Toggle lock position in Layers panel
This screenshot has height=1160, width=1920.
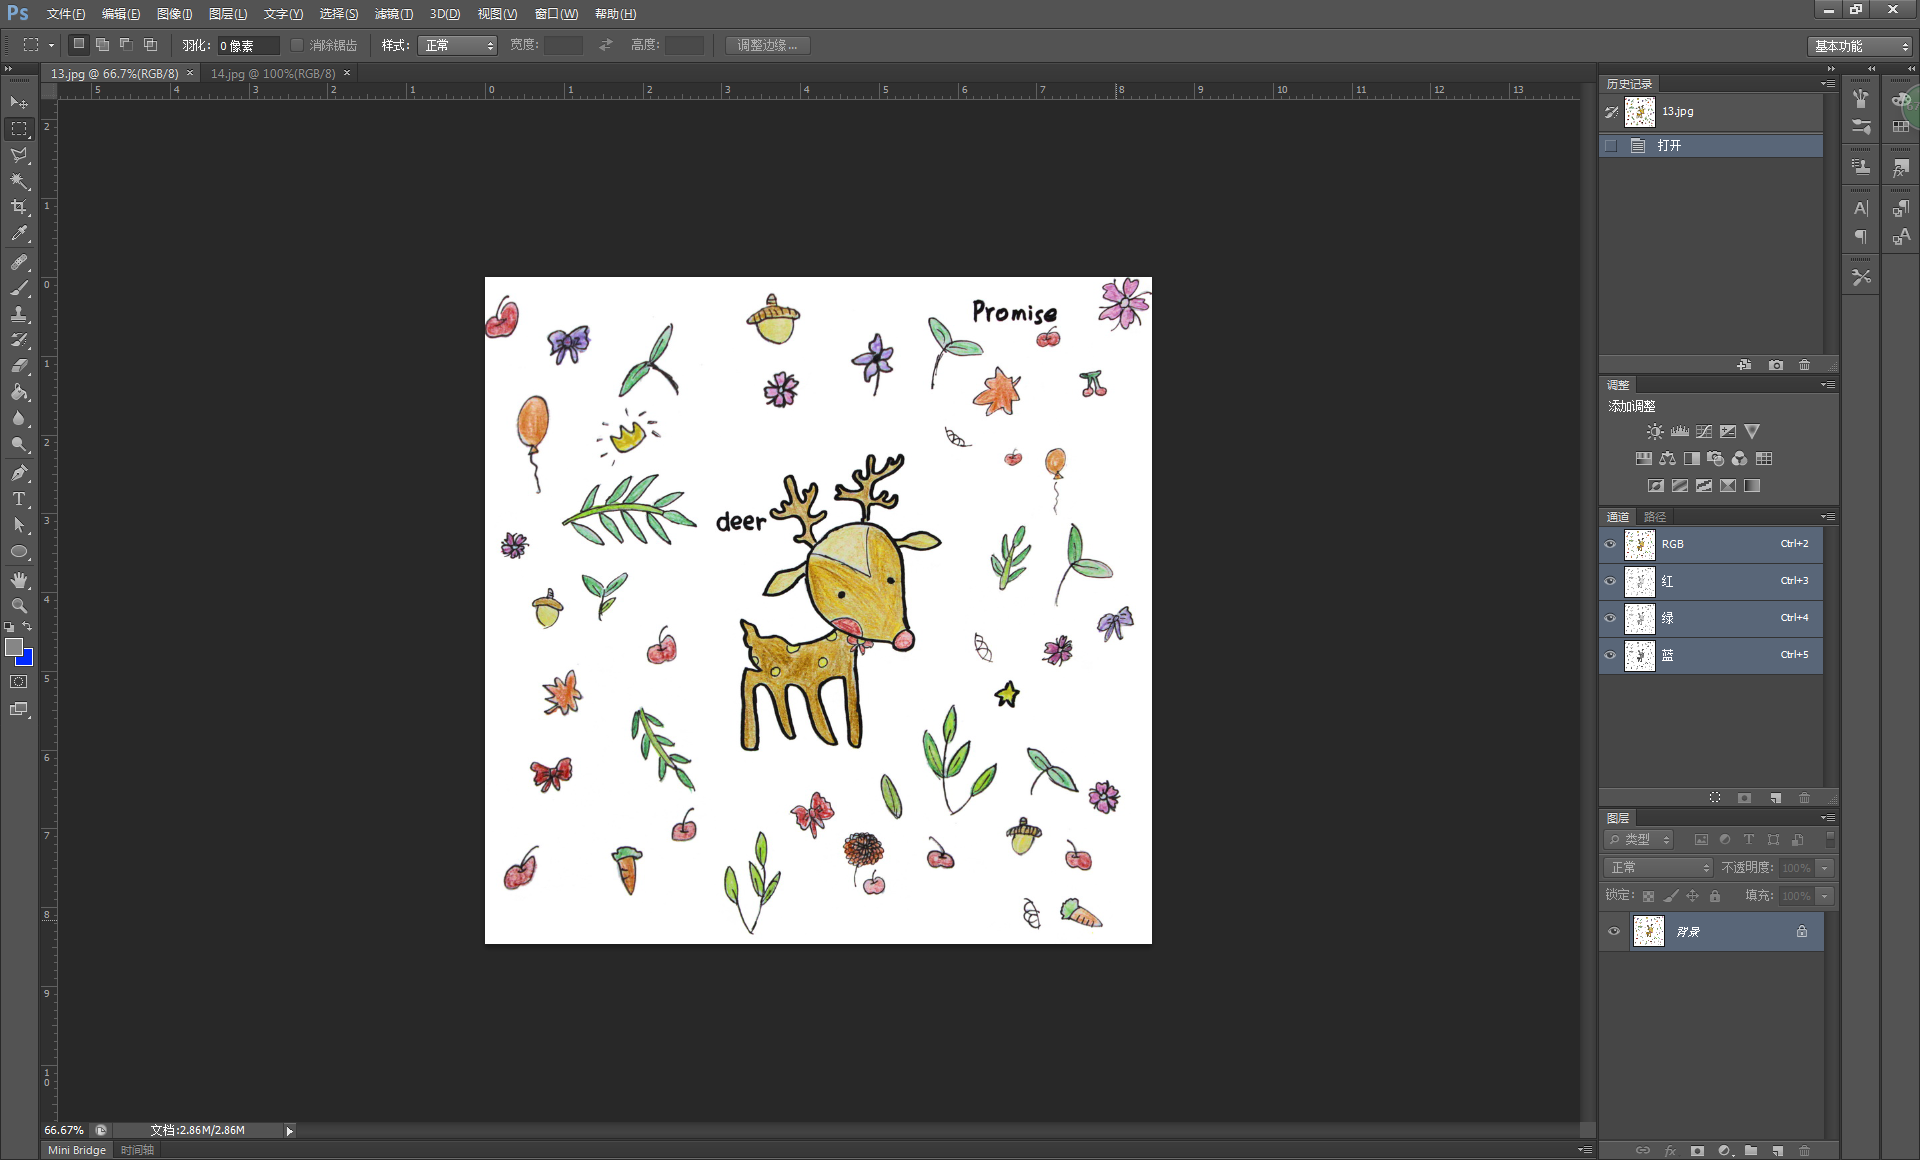tap(1692, 896)
